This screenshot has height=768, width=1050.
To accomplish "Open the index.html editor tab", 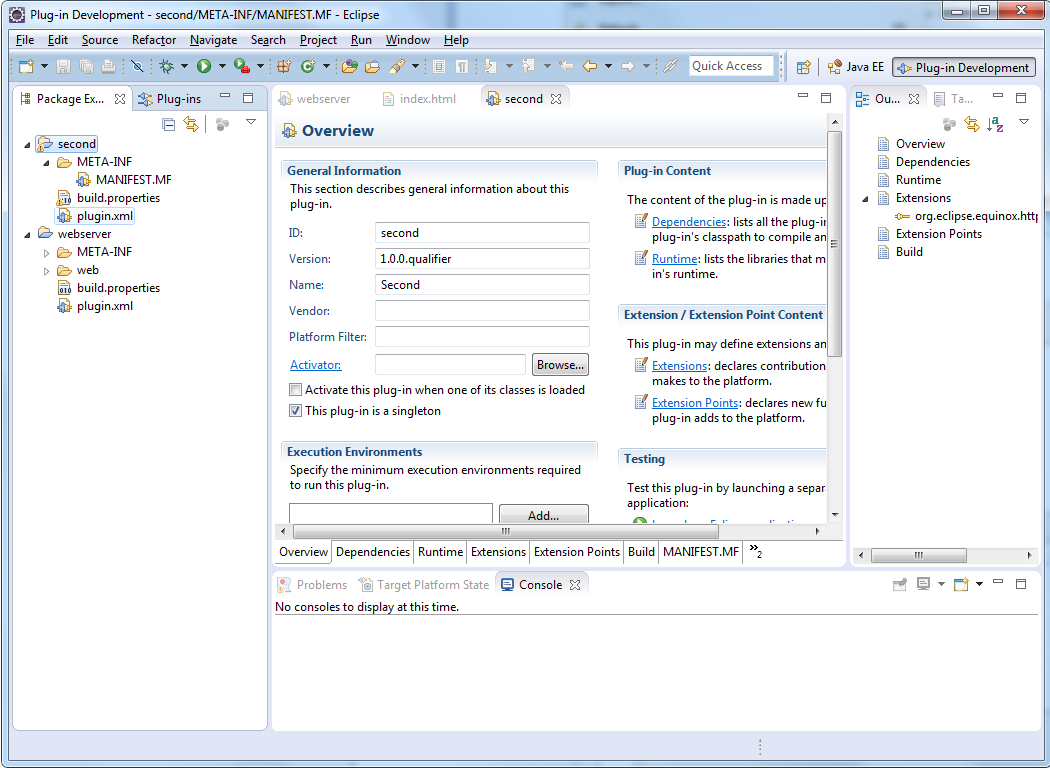I will (x=420, y=98).
